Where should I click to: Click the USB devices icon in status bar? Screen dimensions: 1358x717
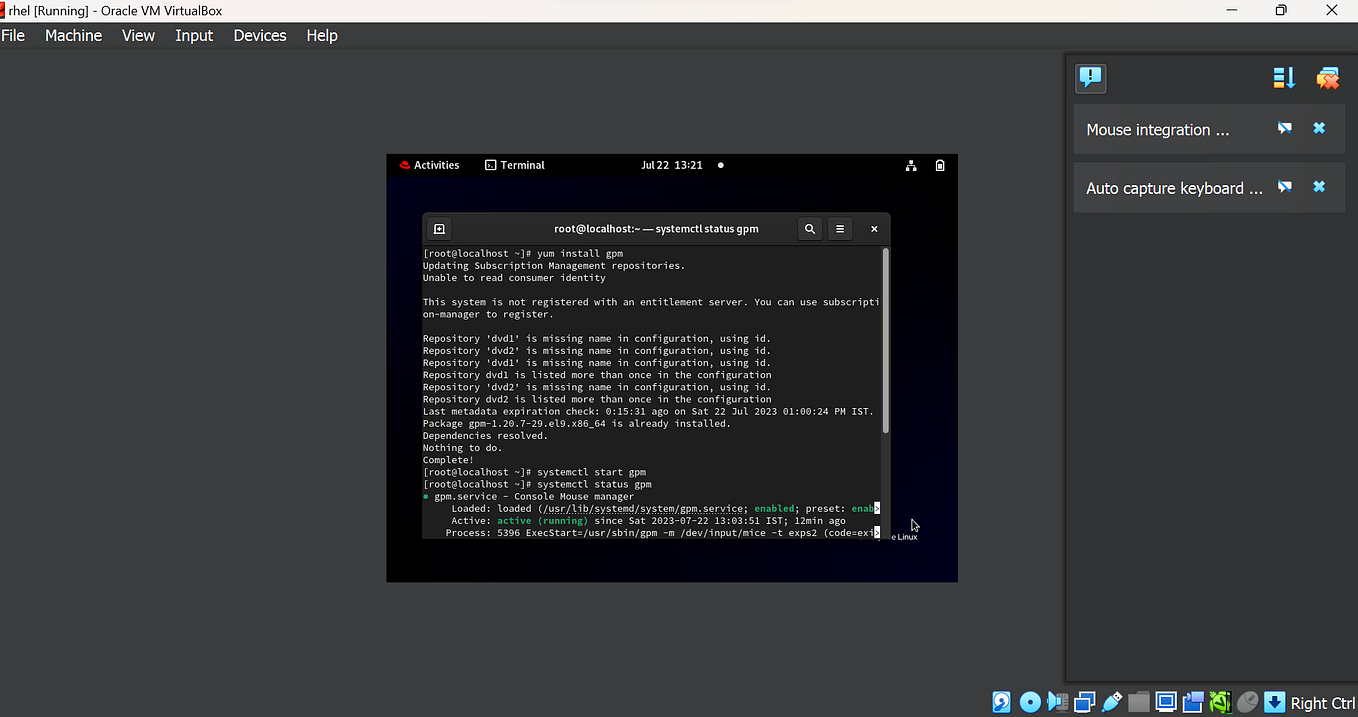click(x=1112, y=702)
